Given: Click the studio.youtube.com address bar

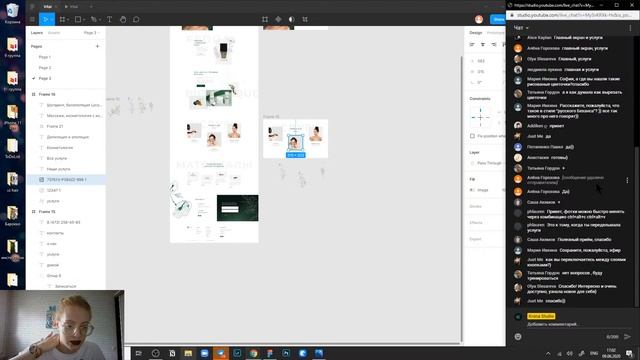Looking at the screenshot, I should coord(573,15).
